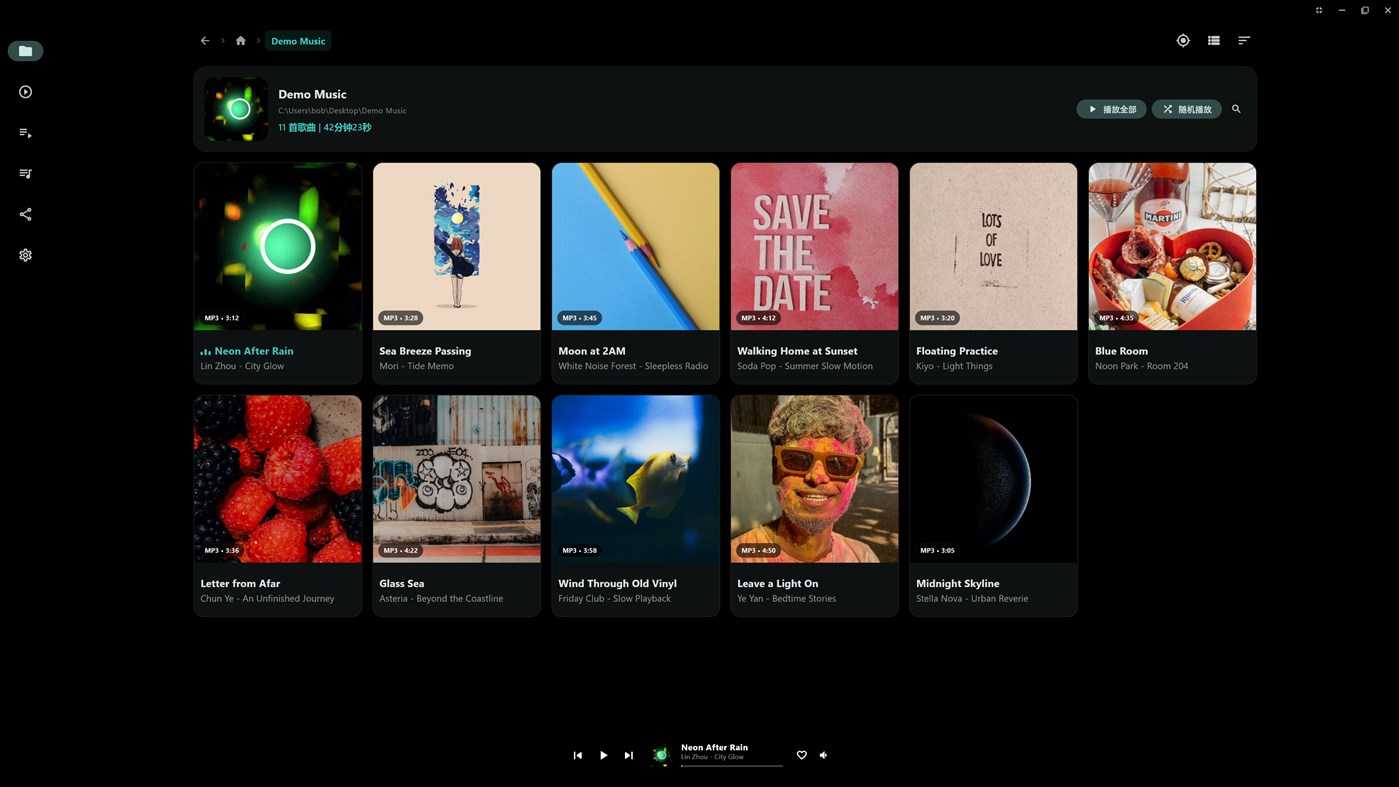Favorite the current song with the heart
This screenshot has height=787, width=1399.
[x=801, y=755]
